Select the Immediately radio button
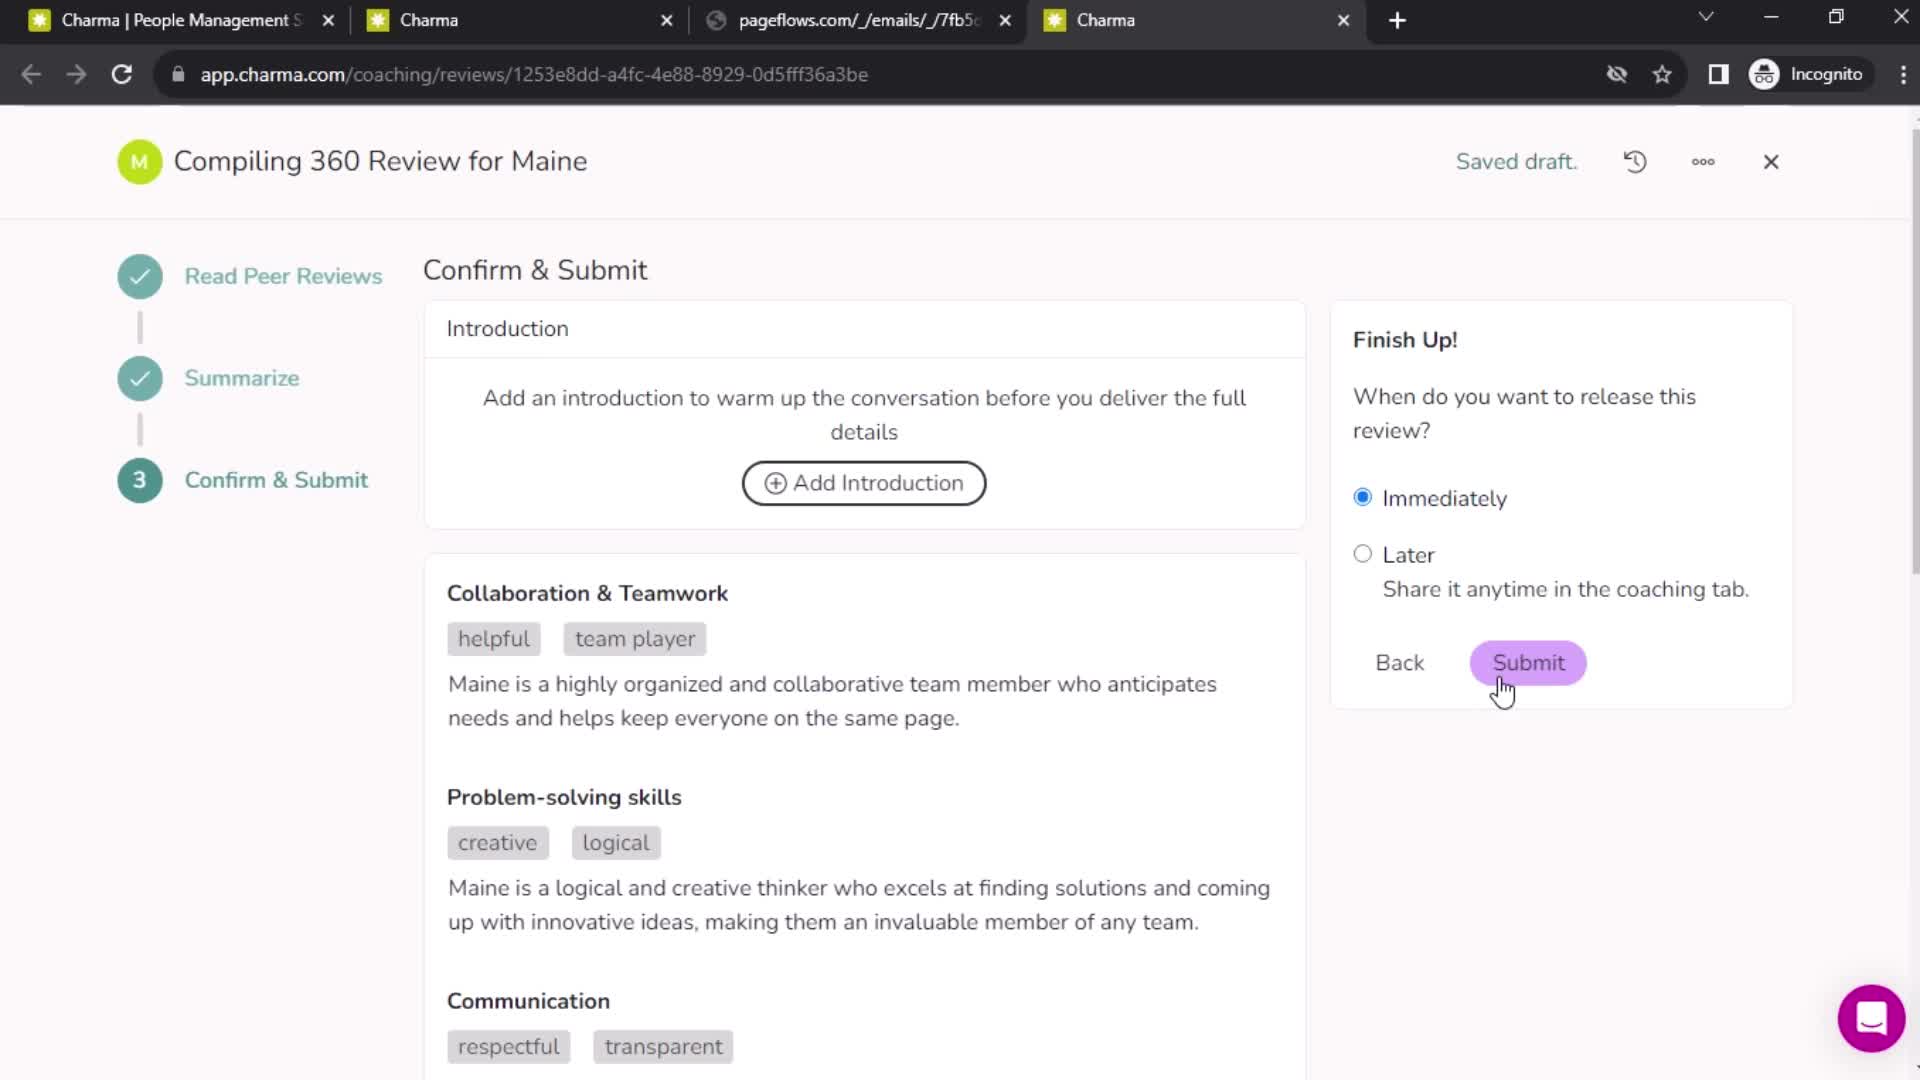The image size is (1920, 1080). 1362,497
